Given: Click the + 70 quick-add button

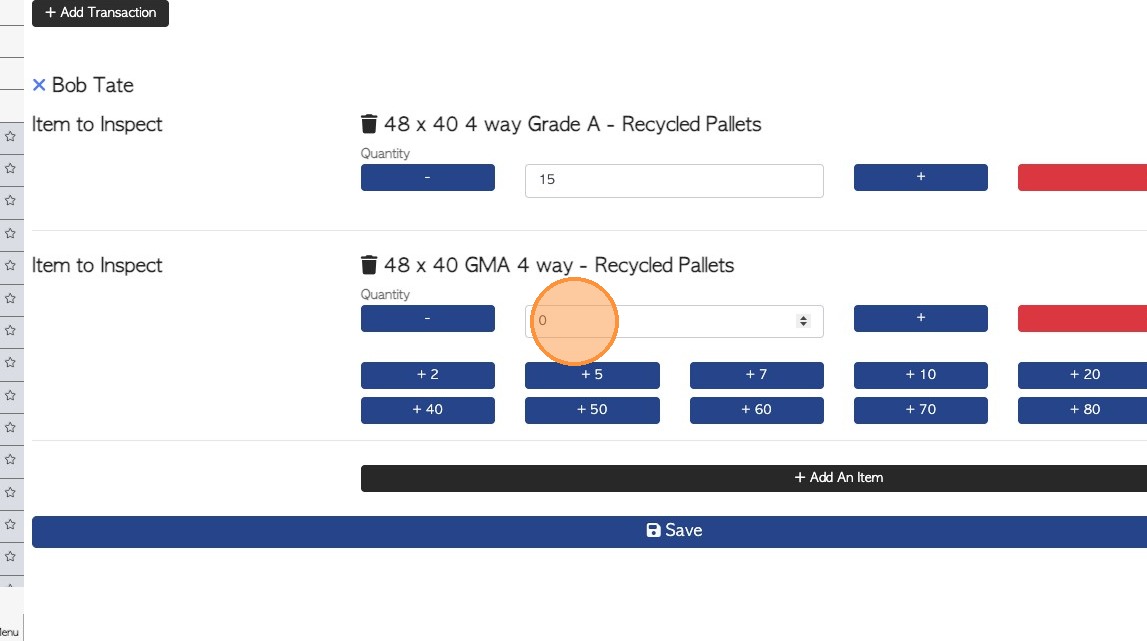Looking at the screenshot, I should pyautogui.click(x=920, y=410).
